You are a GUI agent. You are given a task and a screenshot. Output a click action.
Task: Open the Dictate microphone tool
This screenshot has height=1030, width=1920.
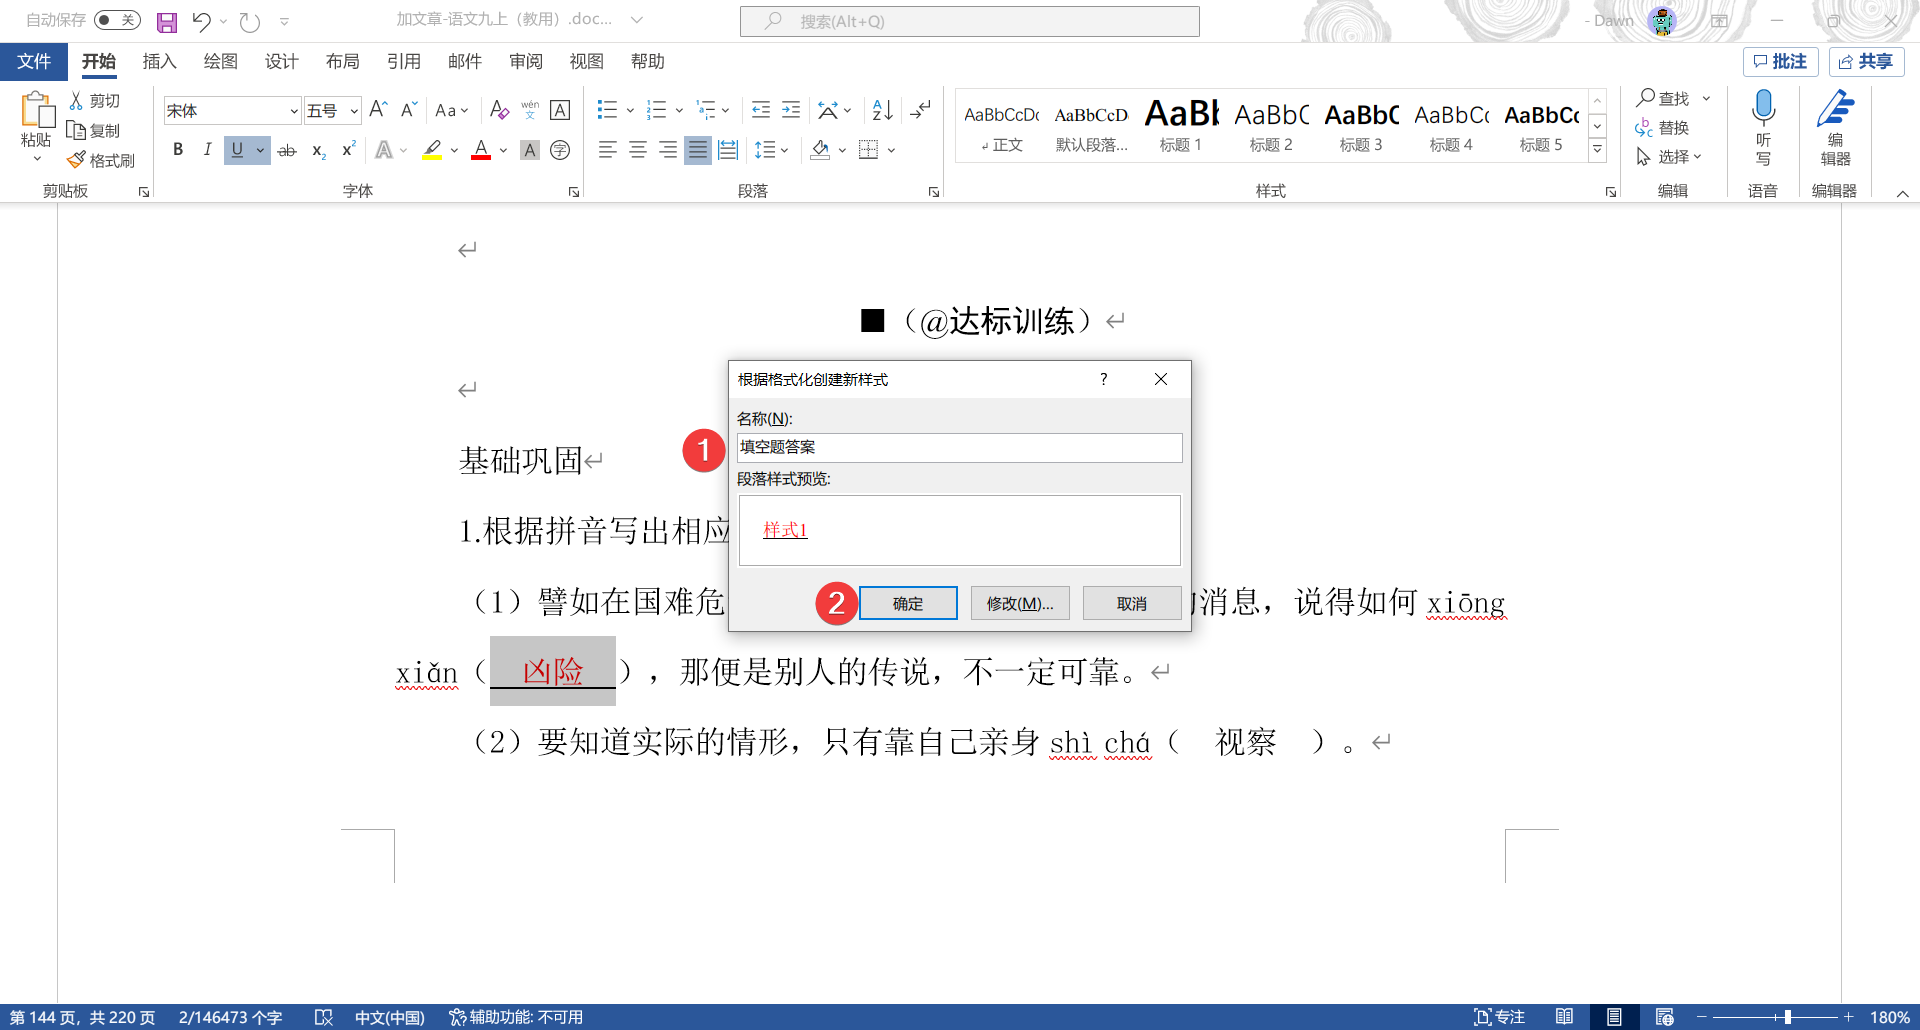click(x=1763, y=128)
